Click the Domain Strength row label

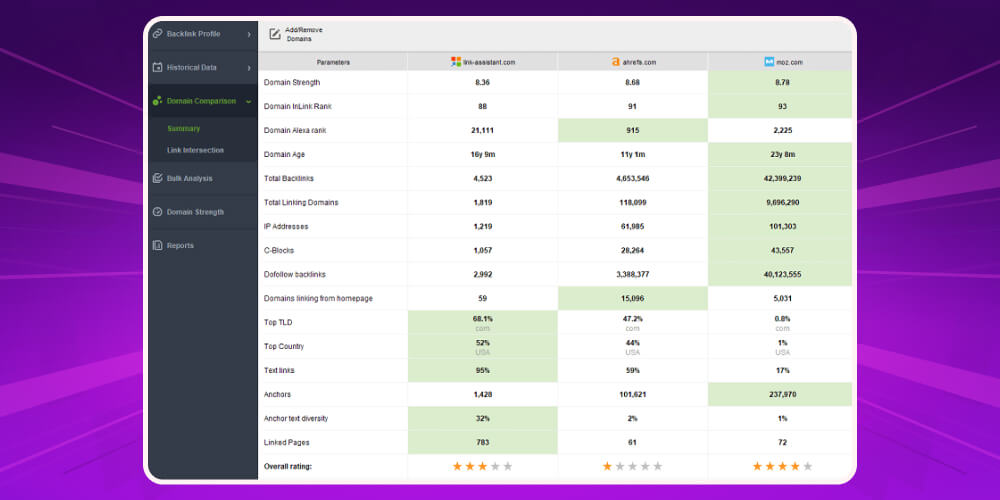tap(292, 82)
